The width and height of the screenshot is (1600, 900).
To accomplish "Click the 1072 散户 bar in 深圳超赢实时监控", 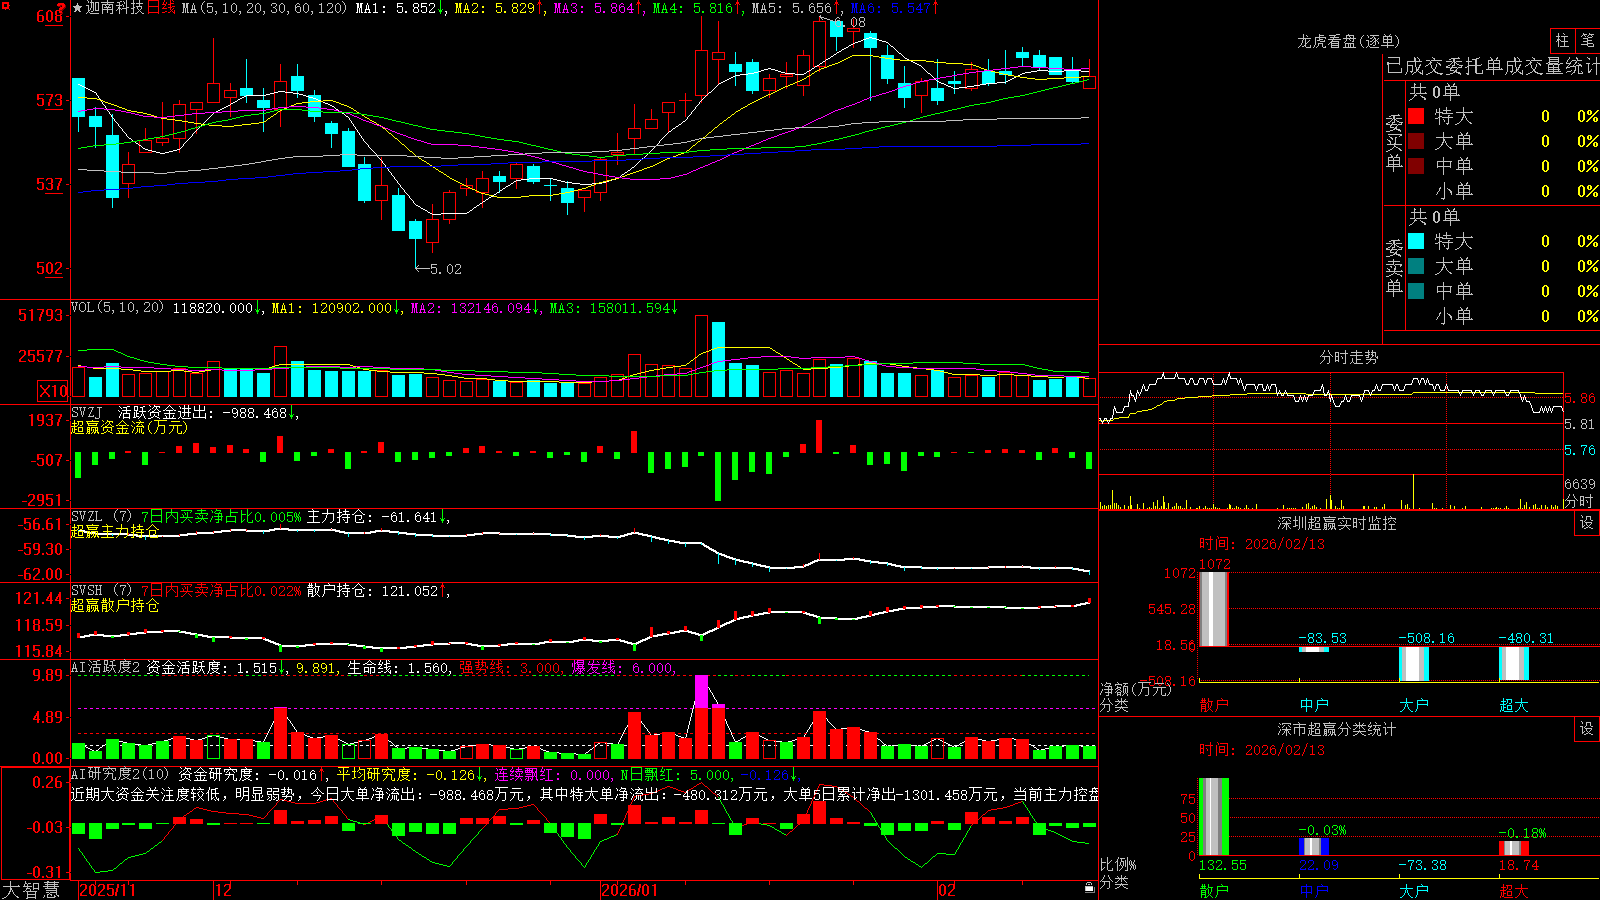I will (x=1214, y=609).
